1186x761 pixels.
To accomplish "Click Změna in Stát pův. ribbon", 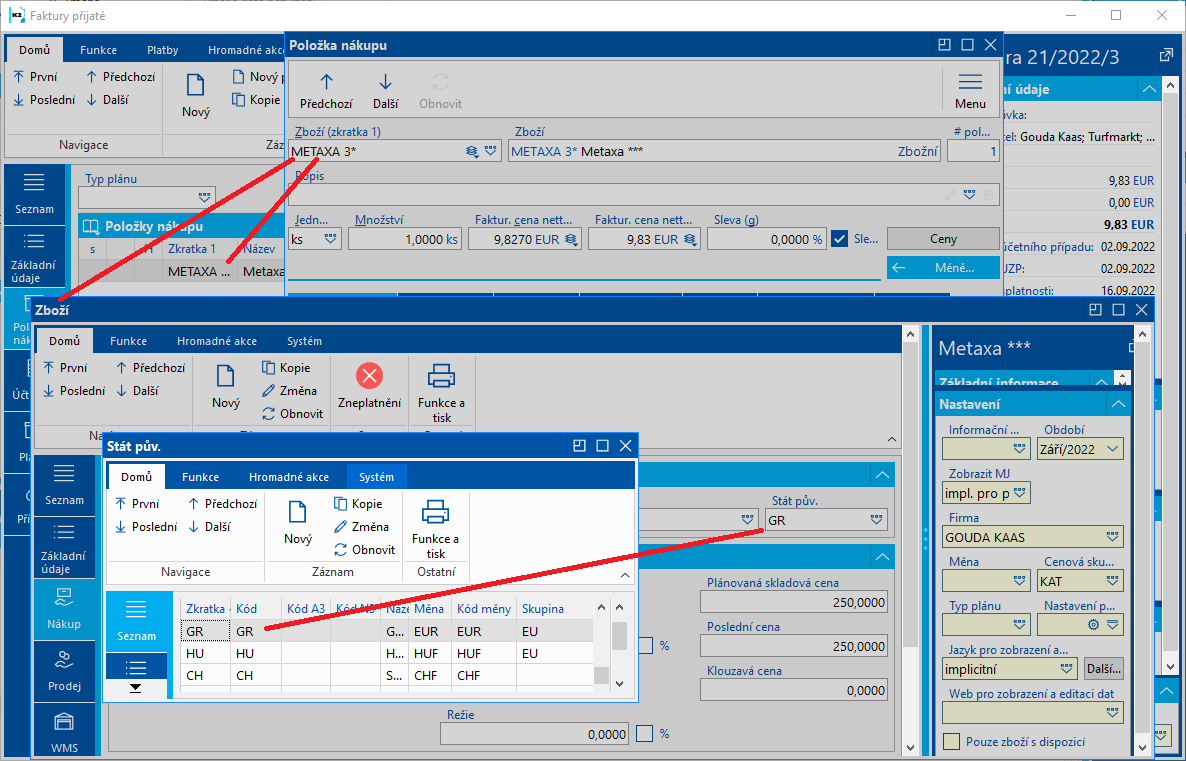I will click(361, 526).
